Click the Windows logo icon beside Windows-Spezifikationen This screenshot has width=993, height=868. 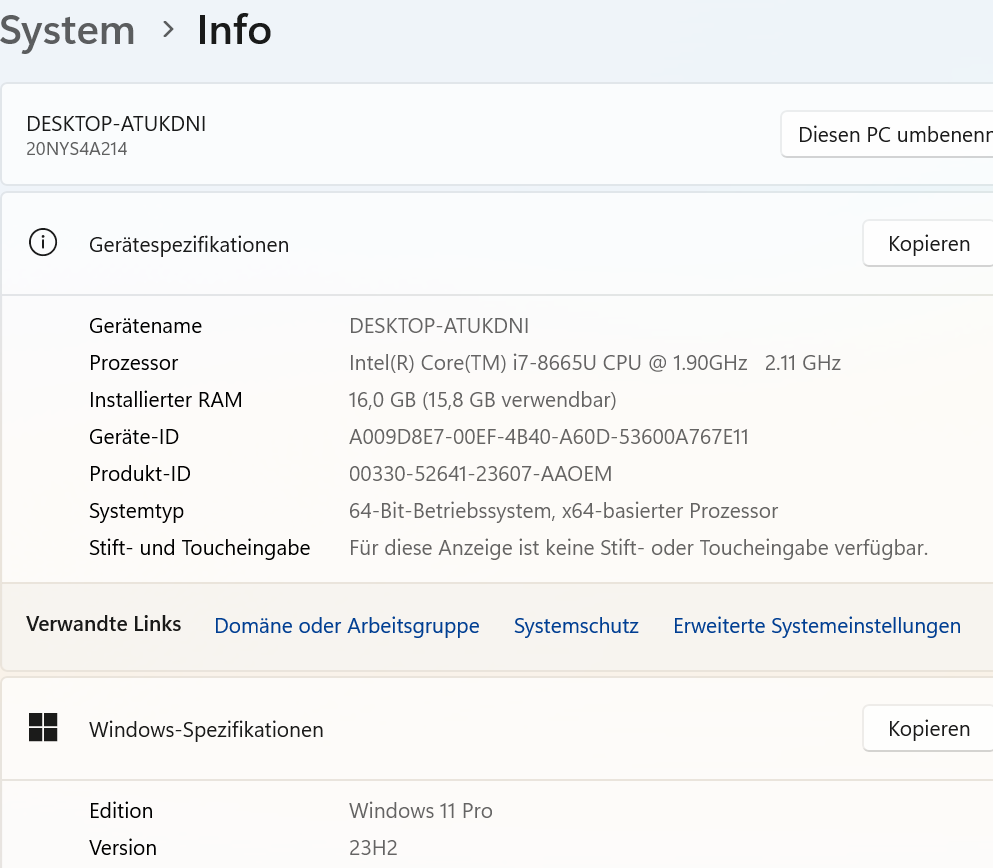click(x=43, y=727)
